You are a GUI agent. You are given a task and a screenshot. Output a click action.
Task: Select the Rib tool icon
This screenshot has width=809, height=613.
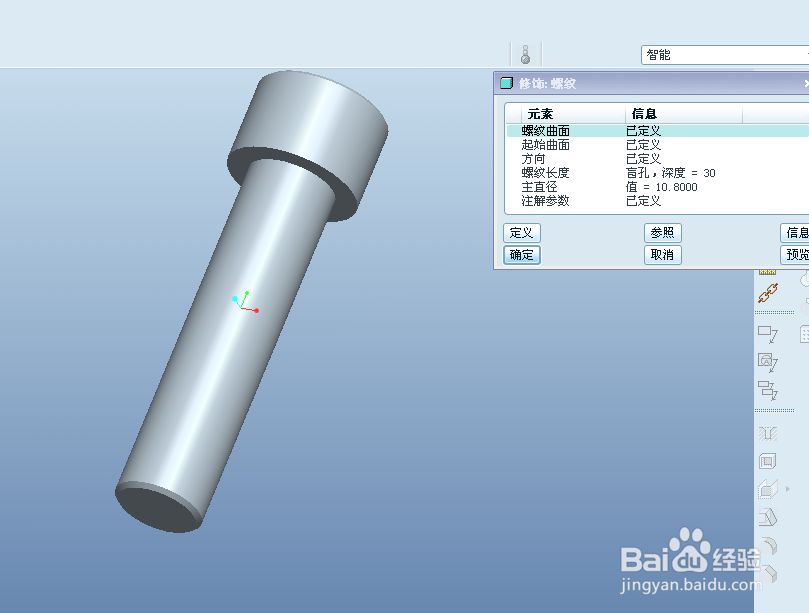pyautogui.click(x=768, y=489)
